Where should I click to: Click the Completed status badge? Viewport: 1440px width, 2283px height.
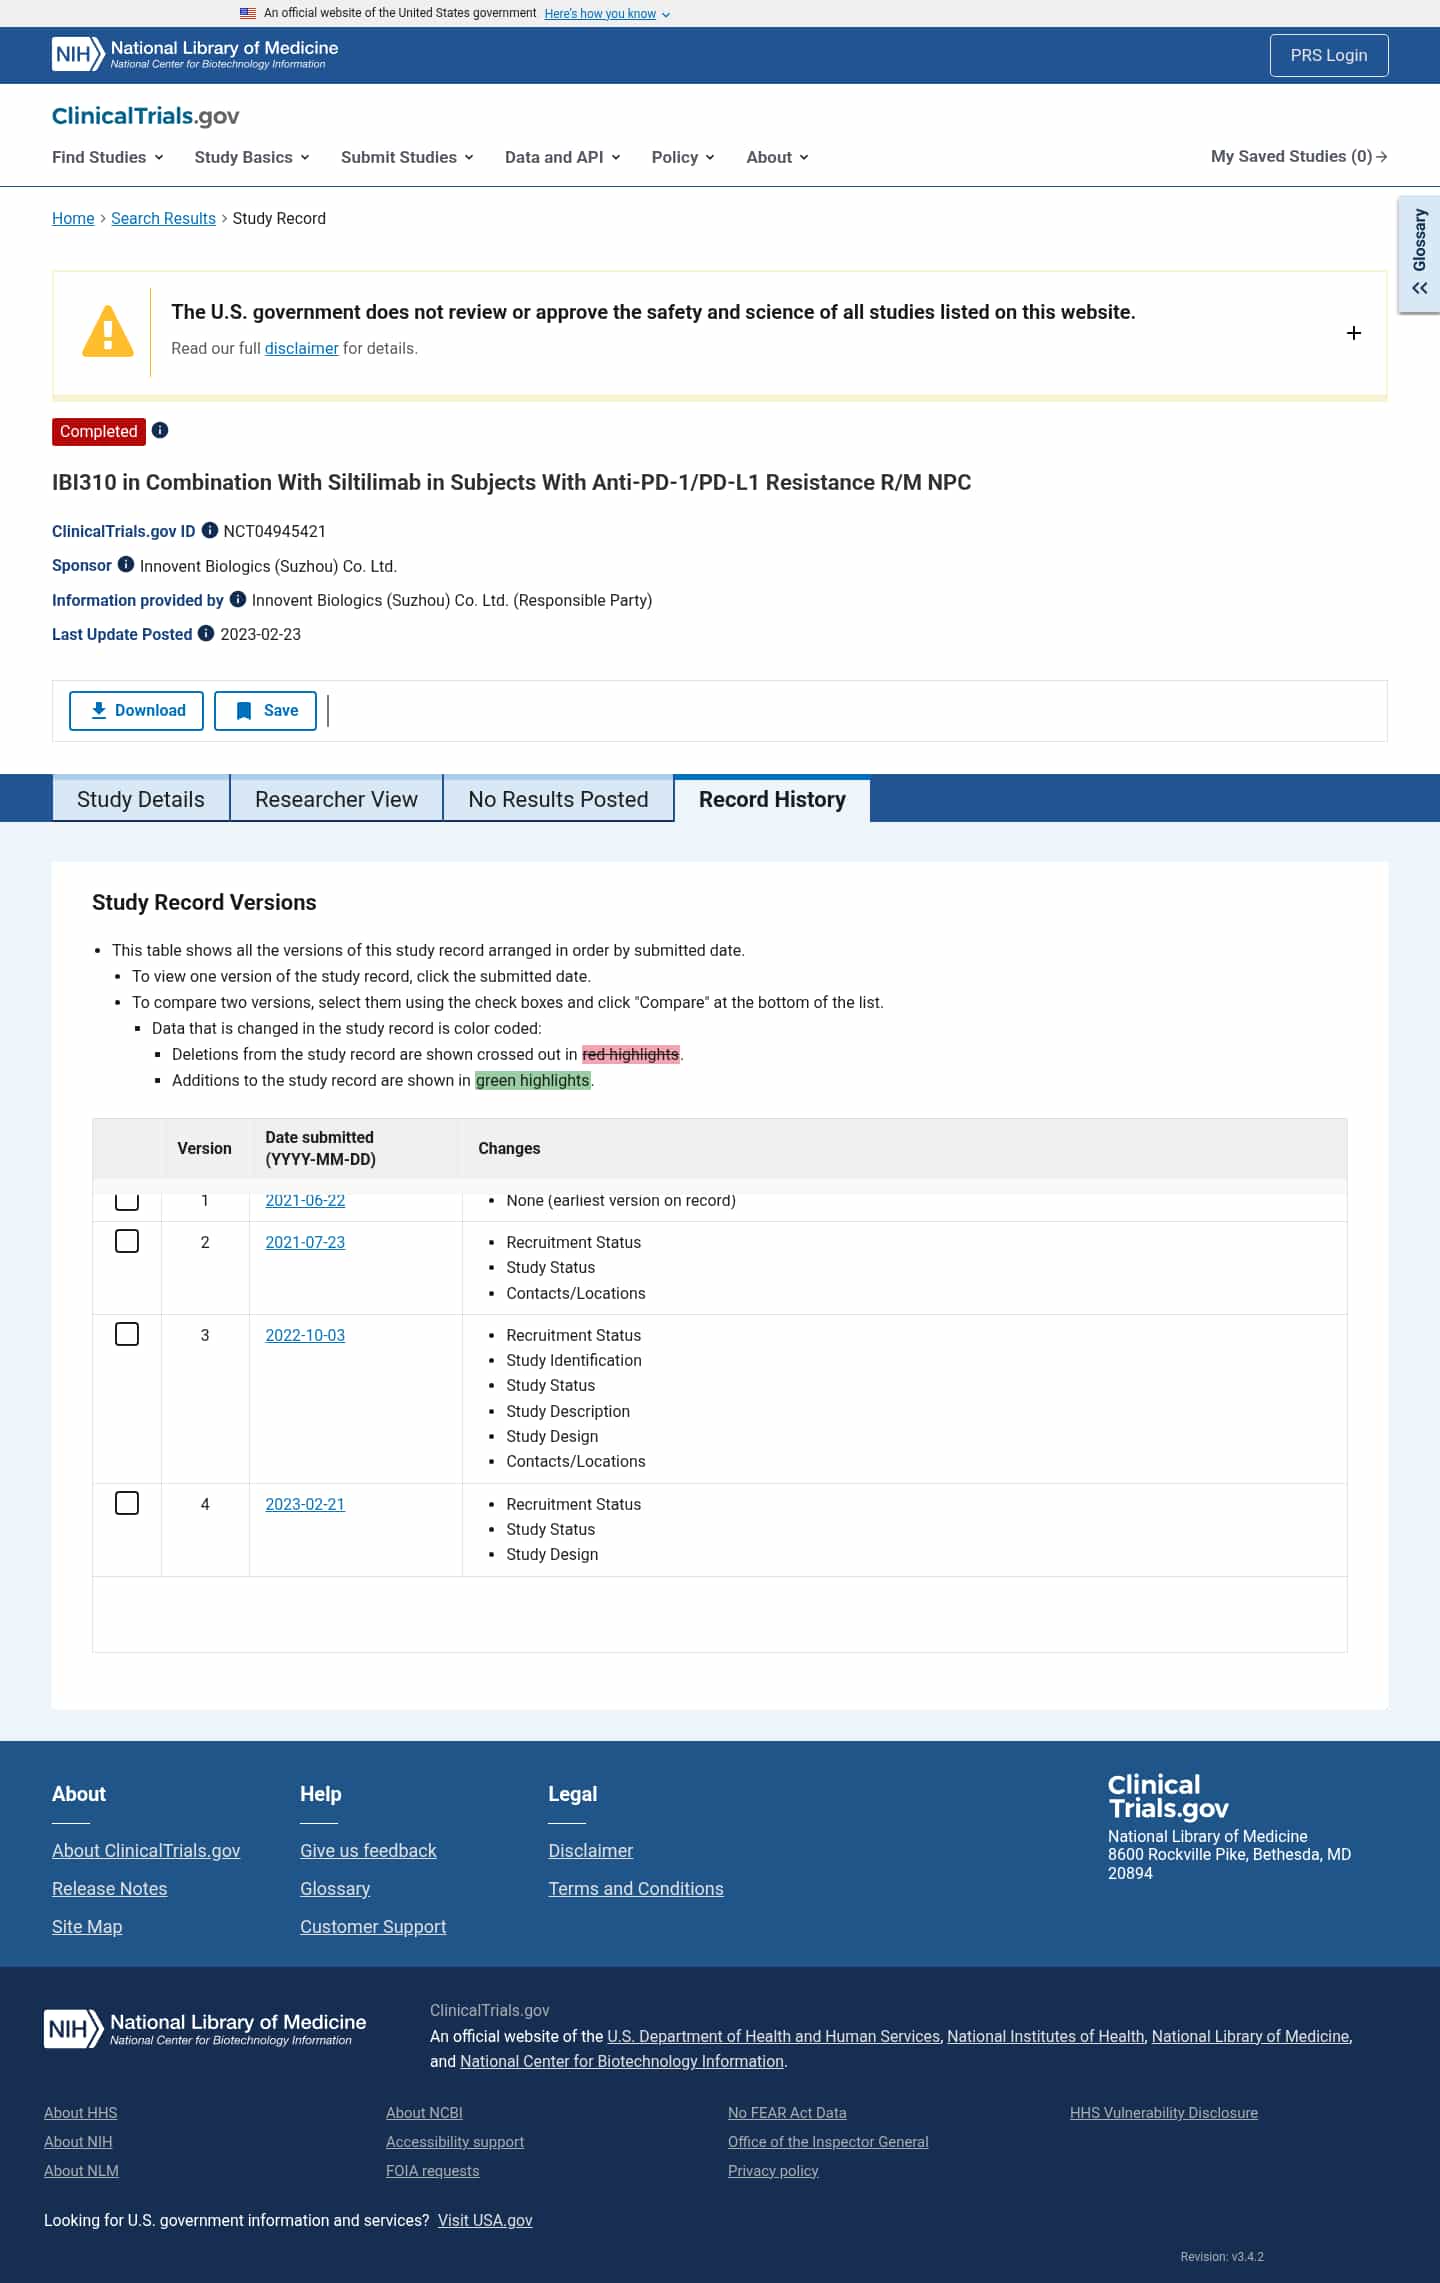(x=99, y=431)
